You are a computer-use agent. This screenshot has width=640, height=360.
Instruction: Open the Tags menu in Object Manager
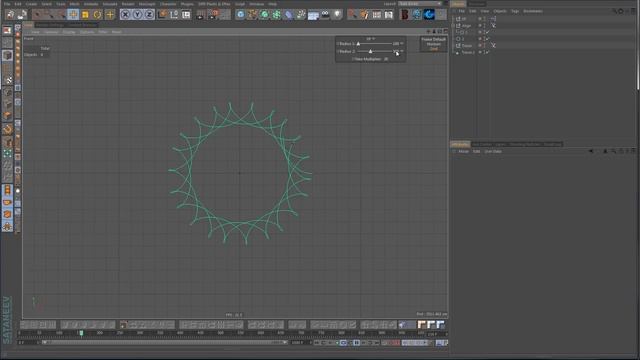point(515,11)
